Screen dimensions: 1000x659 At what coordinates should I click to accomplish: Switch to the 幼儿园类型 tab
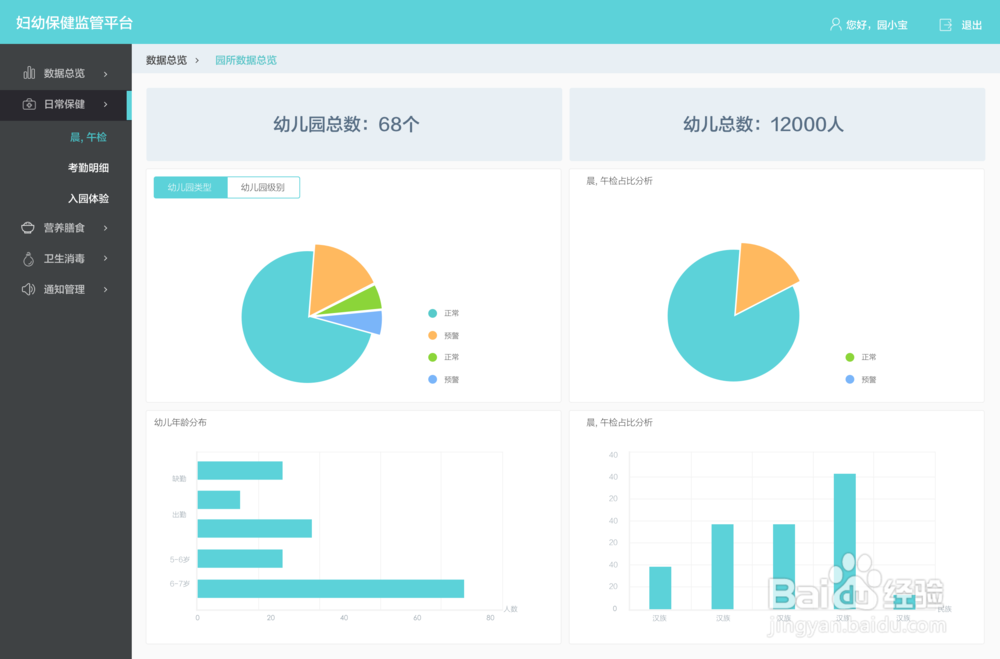[x=190, y=187]
